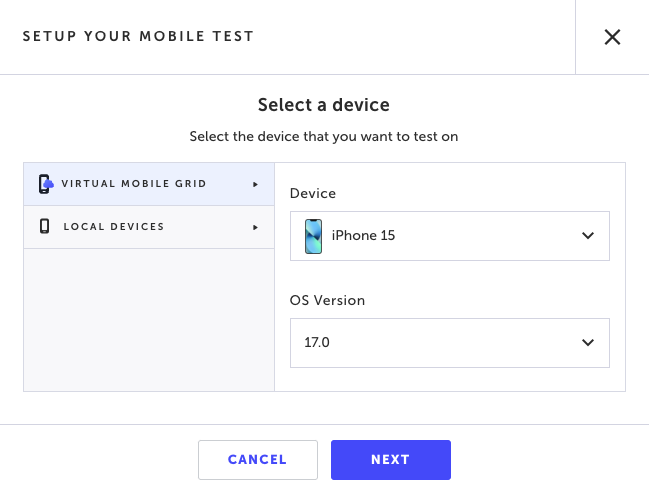Click 'Select the device that you want' subtitle
Image resolution: width=649 pixels, height=493 pixels.
click(324, 137)
